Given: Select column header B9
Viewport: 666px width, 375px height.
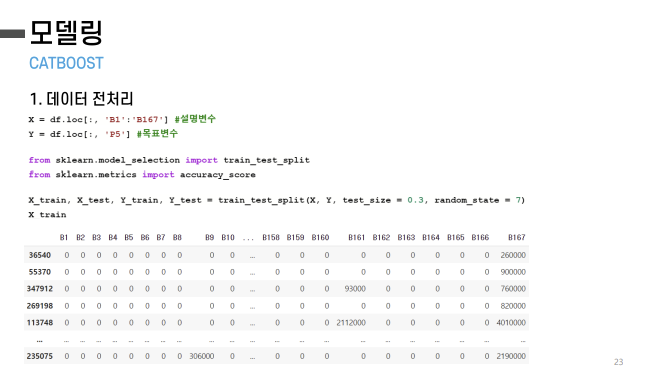Looking at the screenshot, I should (x=209, y=237).
